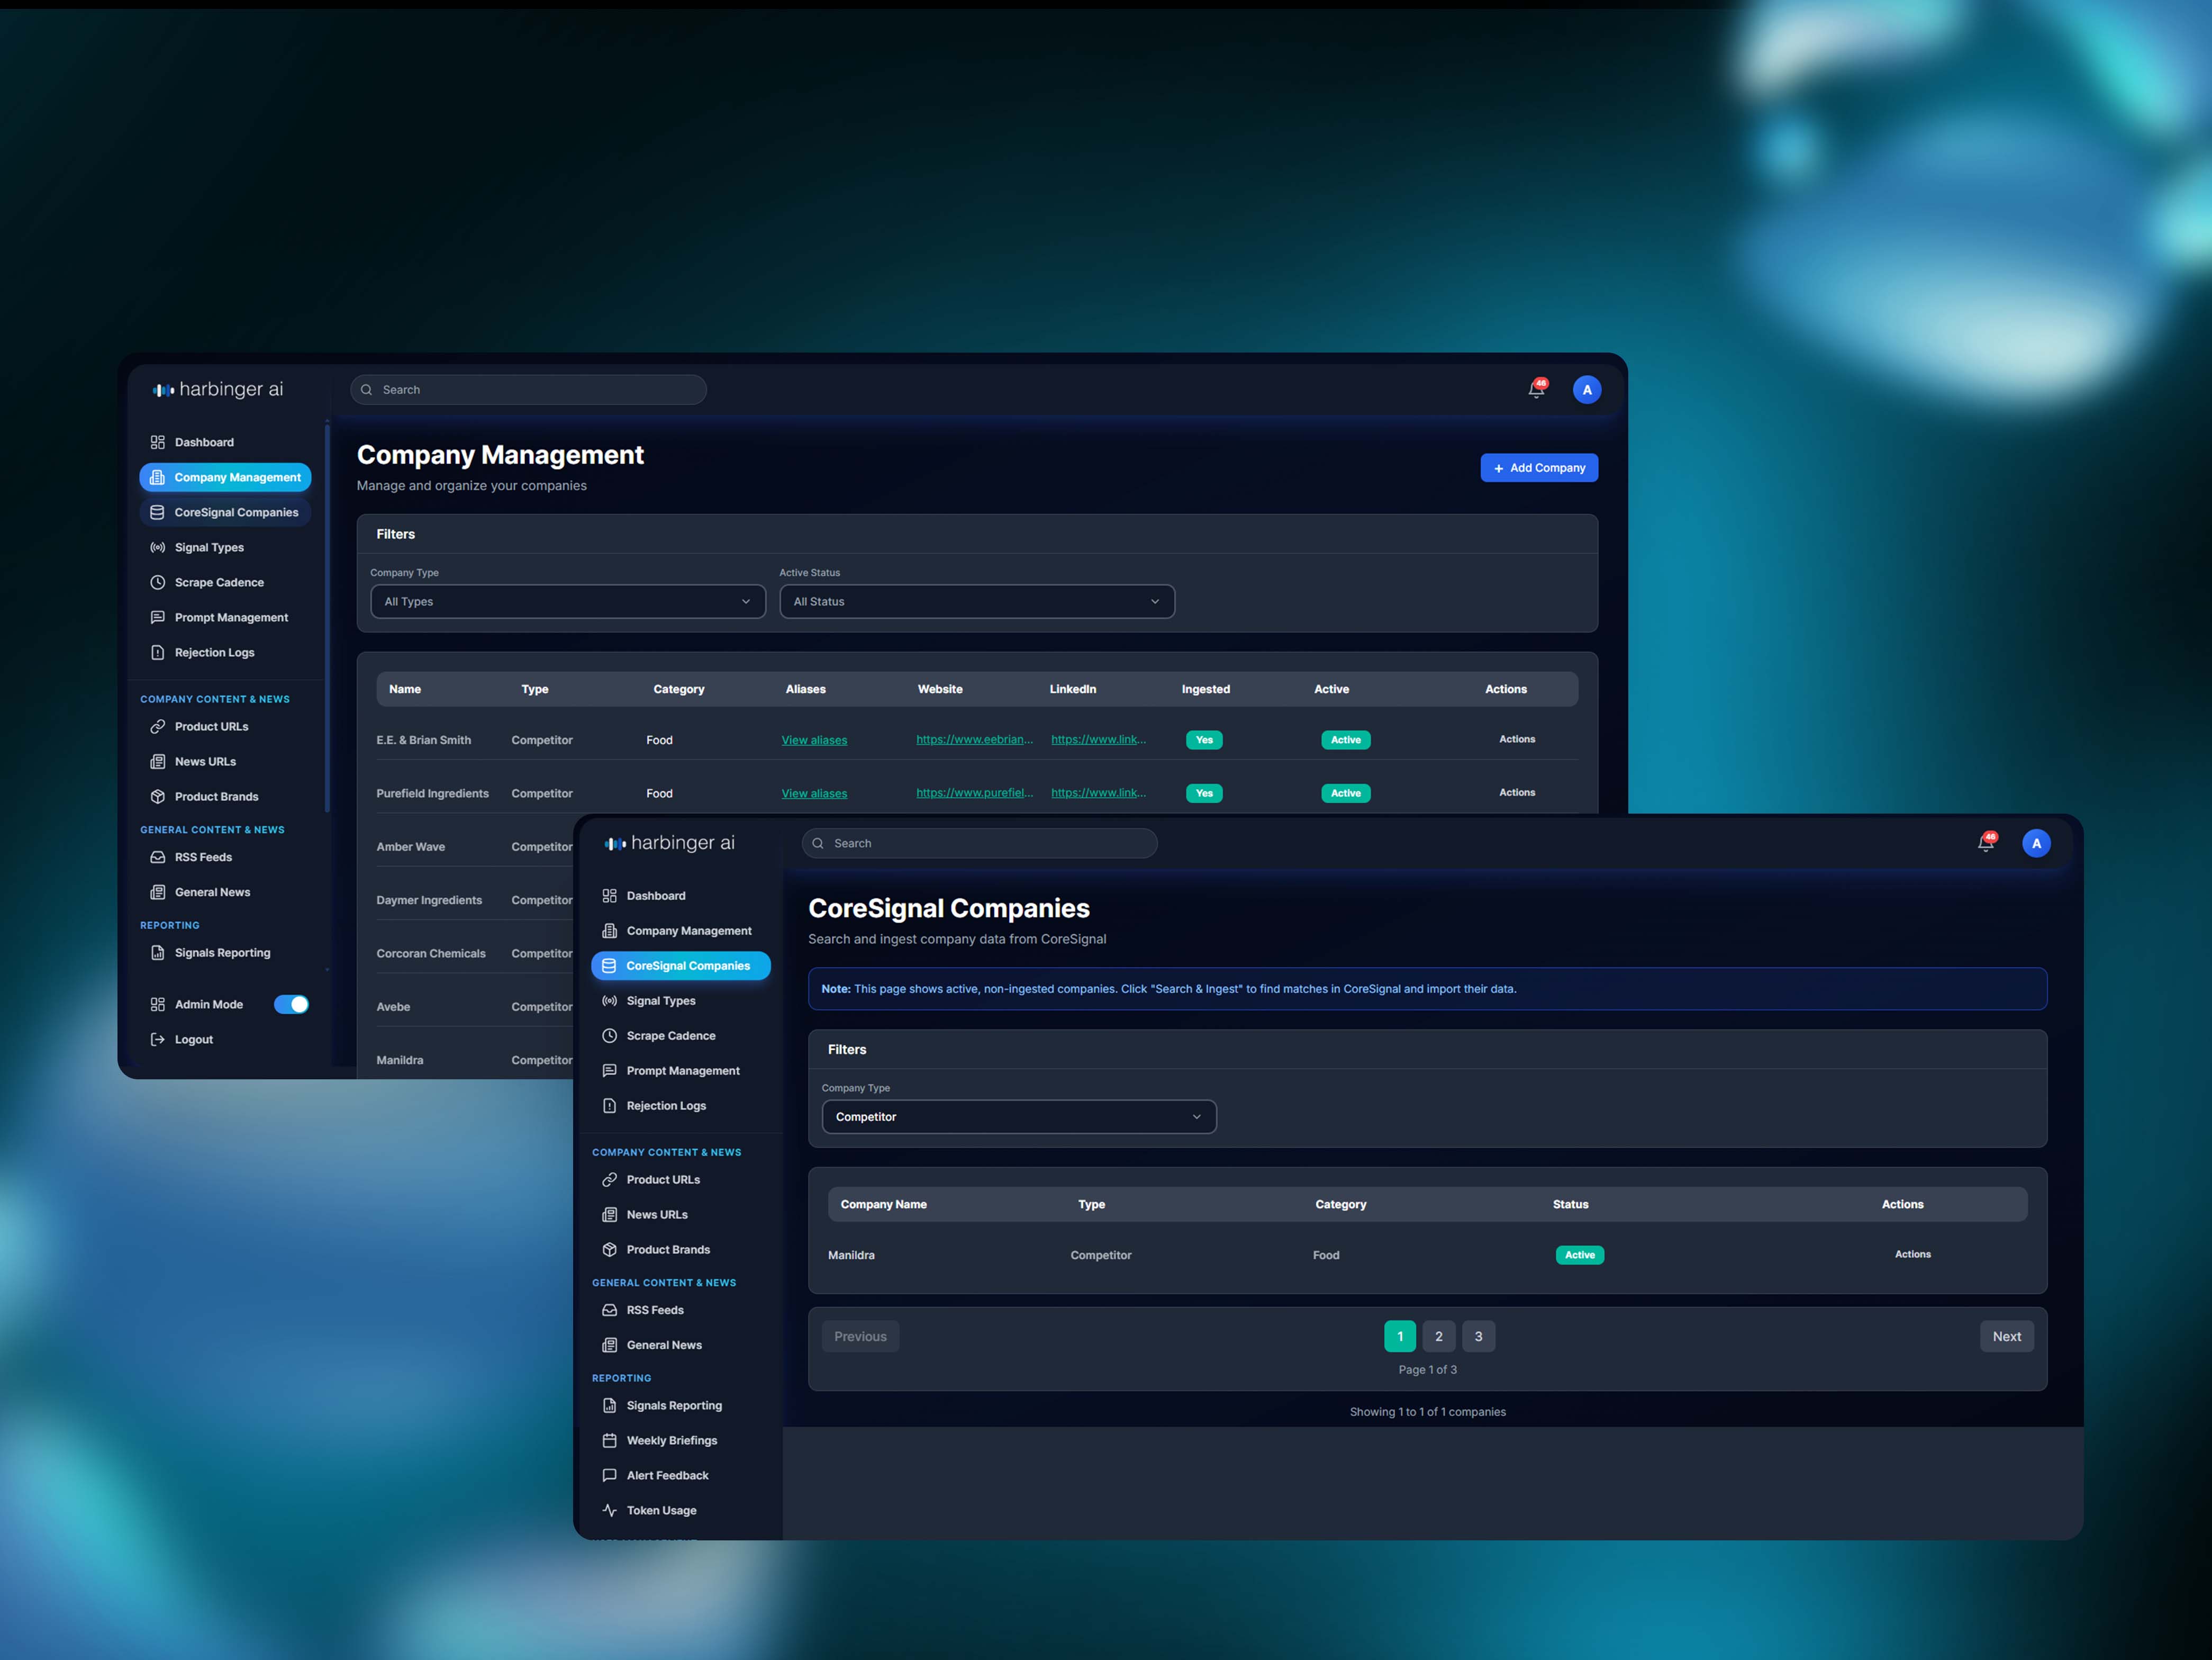Viewport: 2212px width, 1660px height.
Task: Click Search field in Company Management window
Action: 528,390
